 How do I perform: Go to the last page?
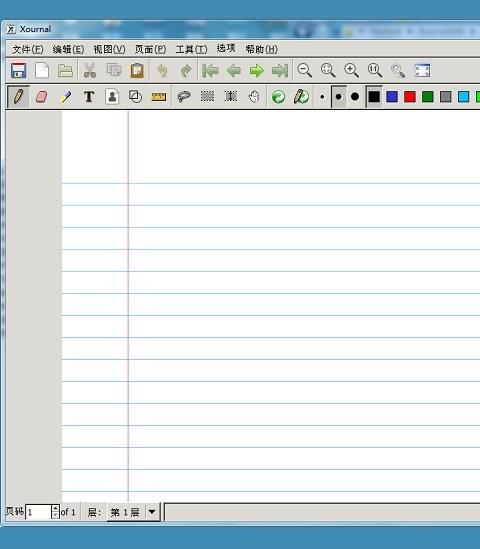pyautogui.click(x=280, y=70)
